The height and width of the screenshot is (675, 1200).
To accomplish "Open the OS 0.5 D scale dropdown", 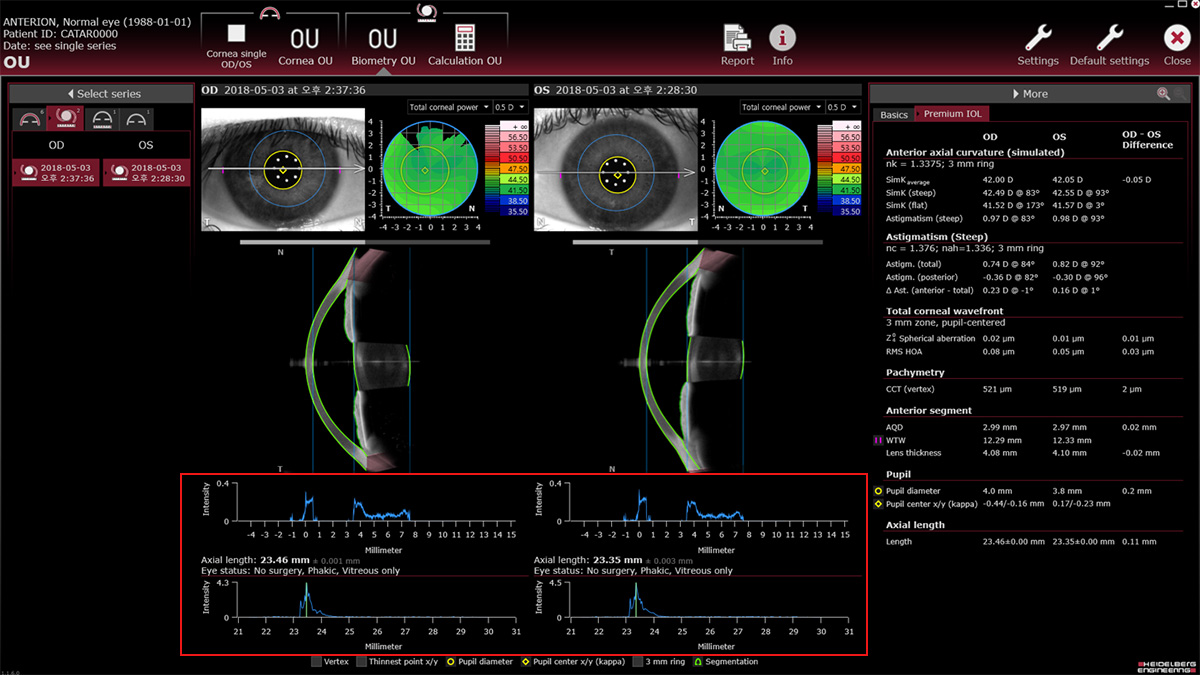I will (843, 107).
